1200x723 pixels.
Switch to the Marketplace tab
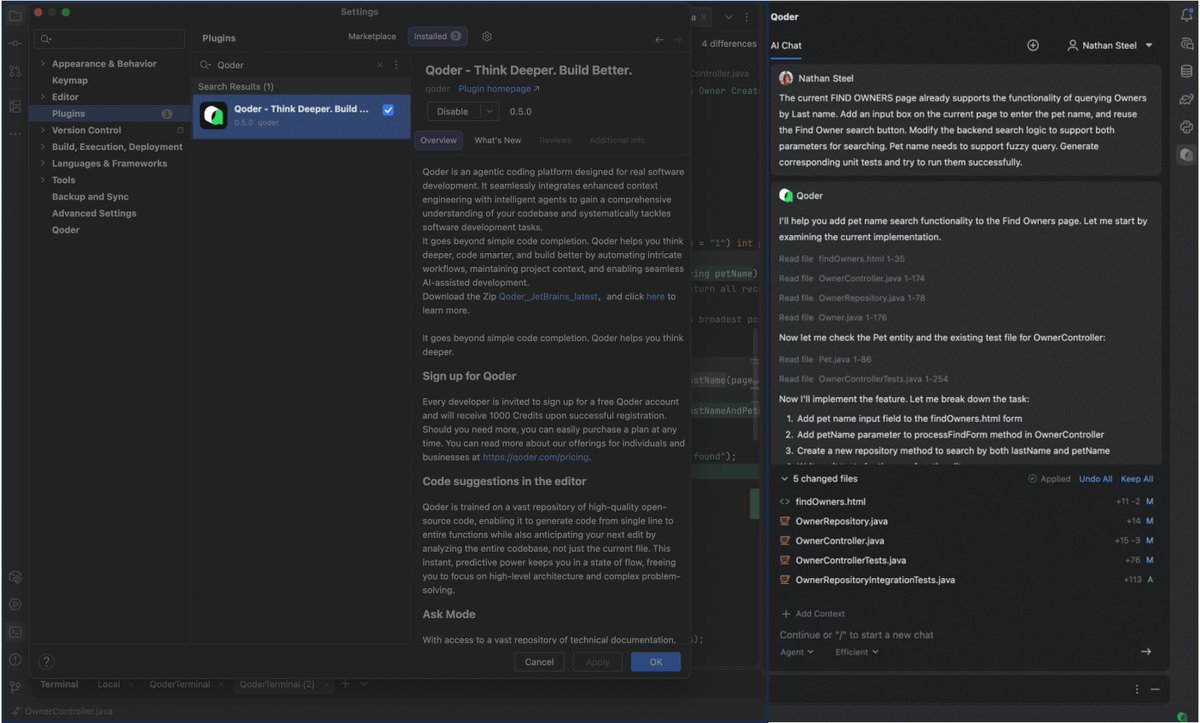click(x=372, y=36)
